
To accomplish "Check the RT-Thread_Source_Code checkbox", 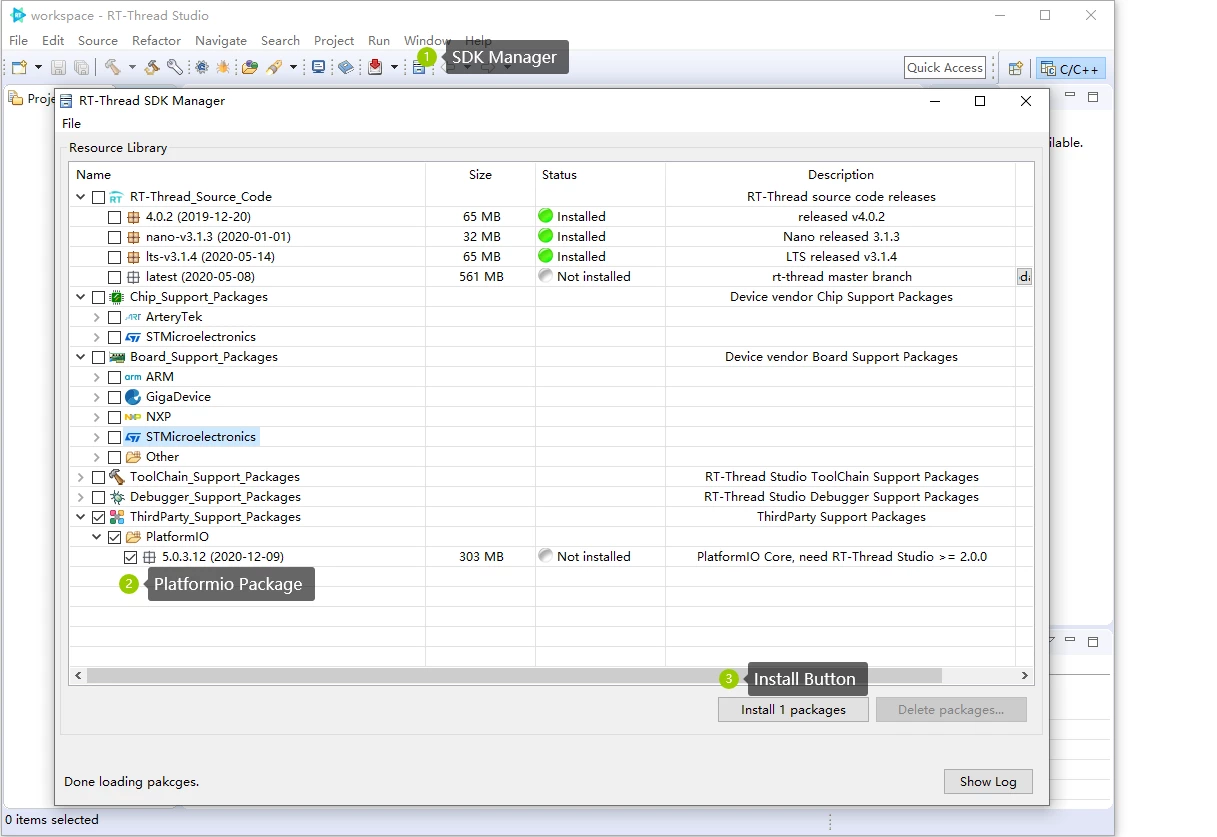I will click(98, 197).
